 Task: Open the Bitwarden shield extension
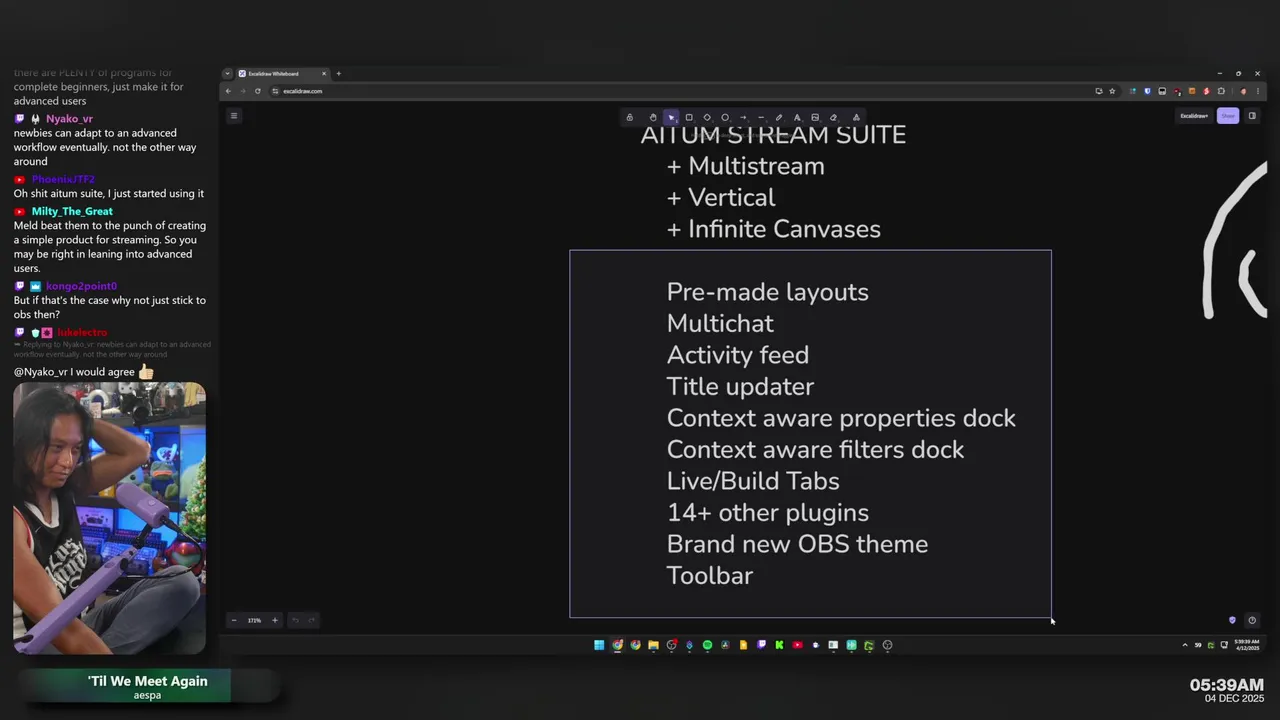pyautogui.click(x=1147, y=91)
